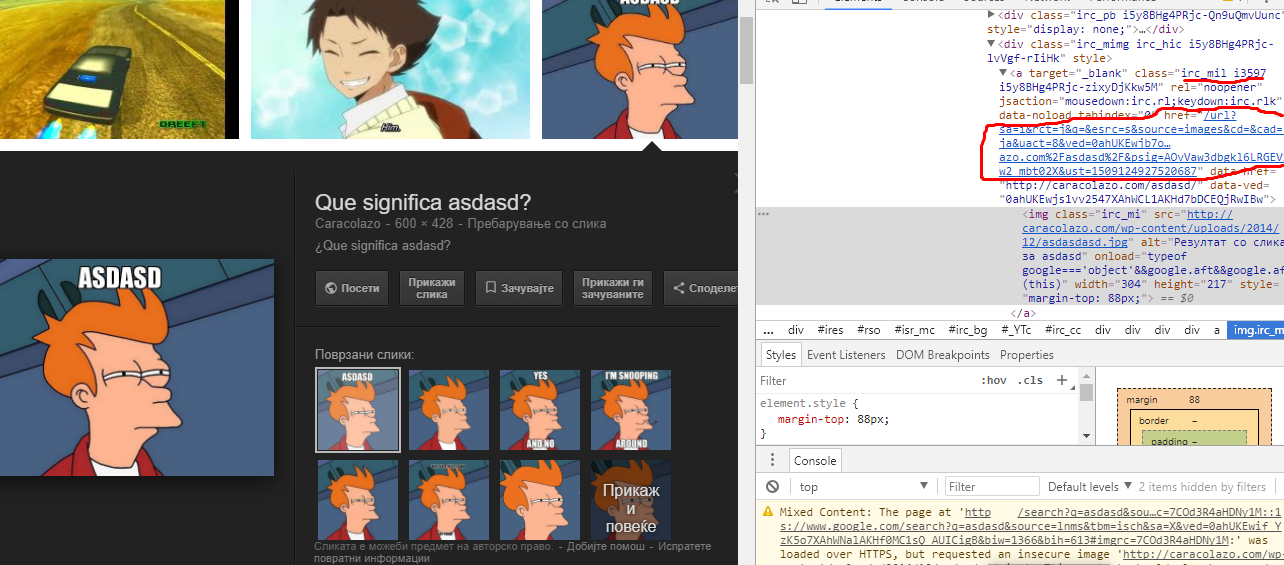The height and width of the screenshot is (565, 1284).
Task: Click the leading ellipsis in the breadcrumb bar
Action: click(768, 330)
